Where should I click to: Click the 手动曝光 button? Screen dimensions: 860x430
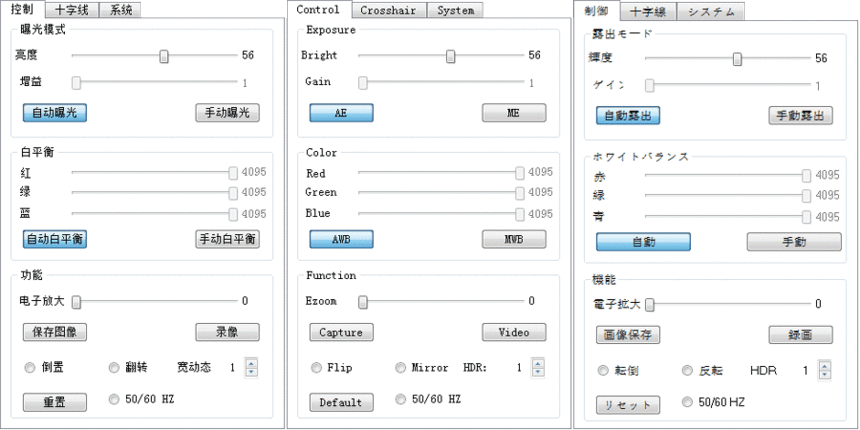tap(228, 113)
